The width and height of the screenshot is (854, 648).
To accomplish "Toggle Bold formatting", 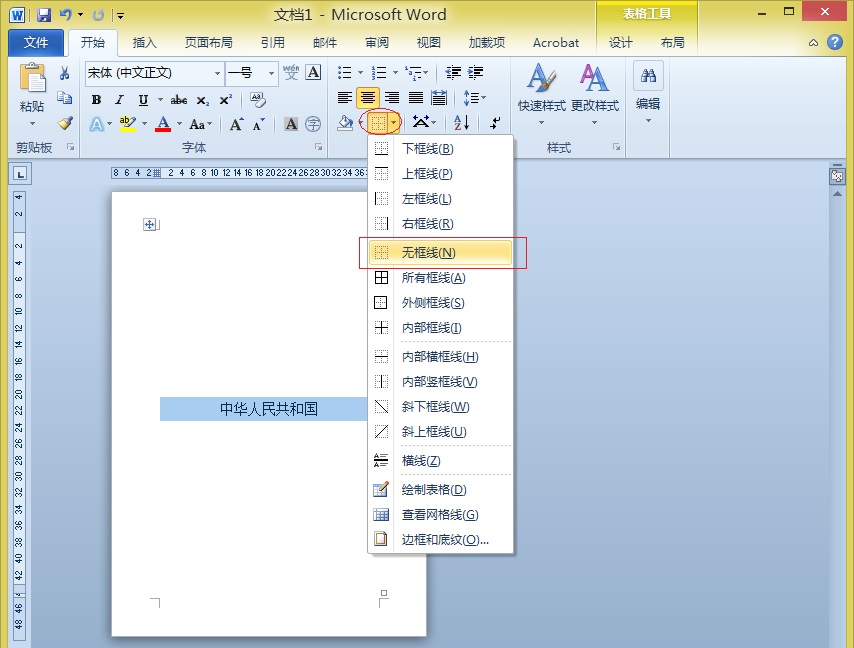I will point(96,100).
